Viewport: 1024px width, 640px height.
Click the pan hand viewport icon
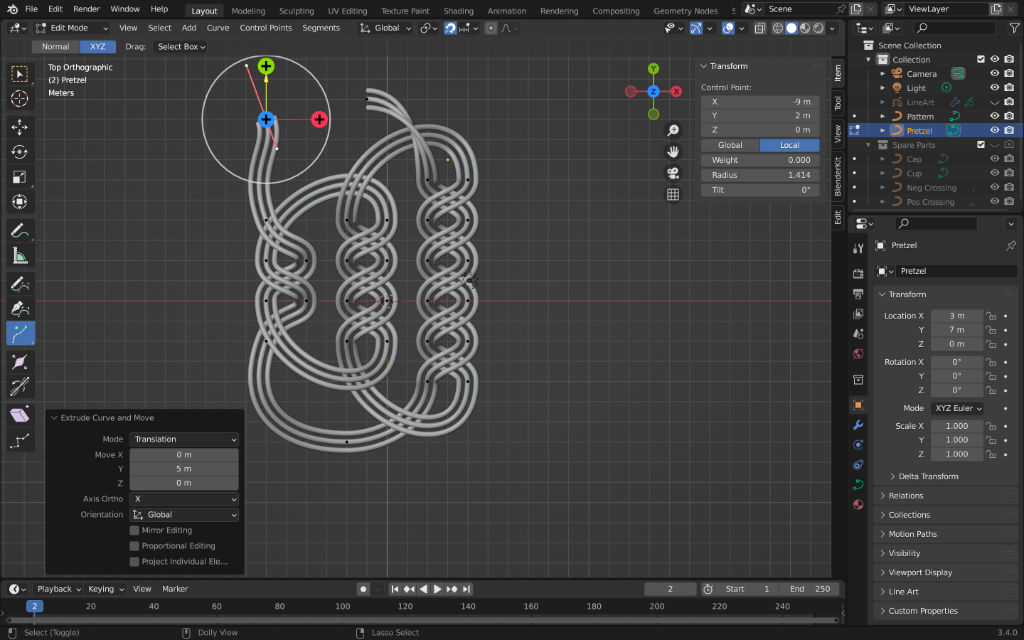tap(673, 152)
